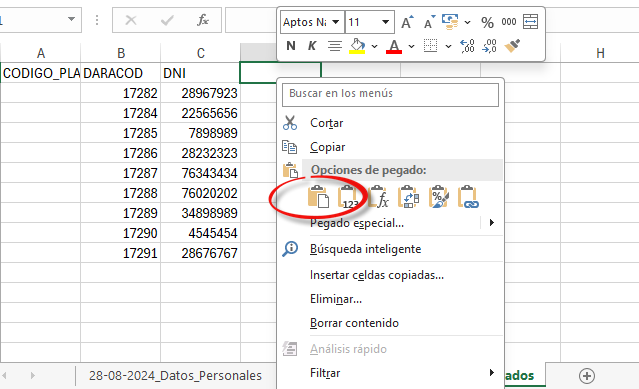Choose Paste Link option

468,197
